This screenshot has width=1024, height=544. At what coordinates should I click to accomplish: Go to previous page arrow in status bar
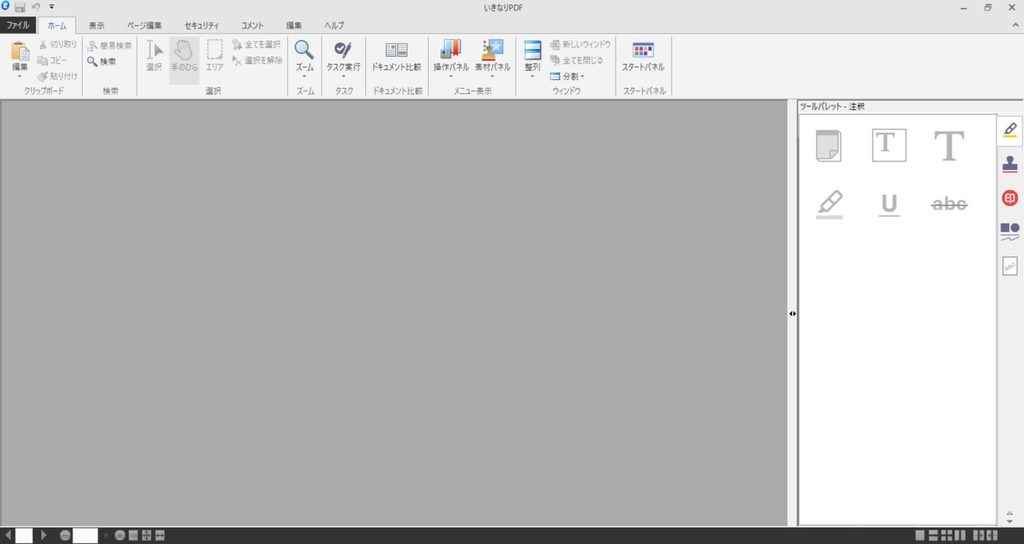(8, 536)
